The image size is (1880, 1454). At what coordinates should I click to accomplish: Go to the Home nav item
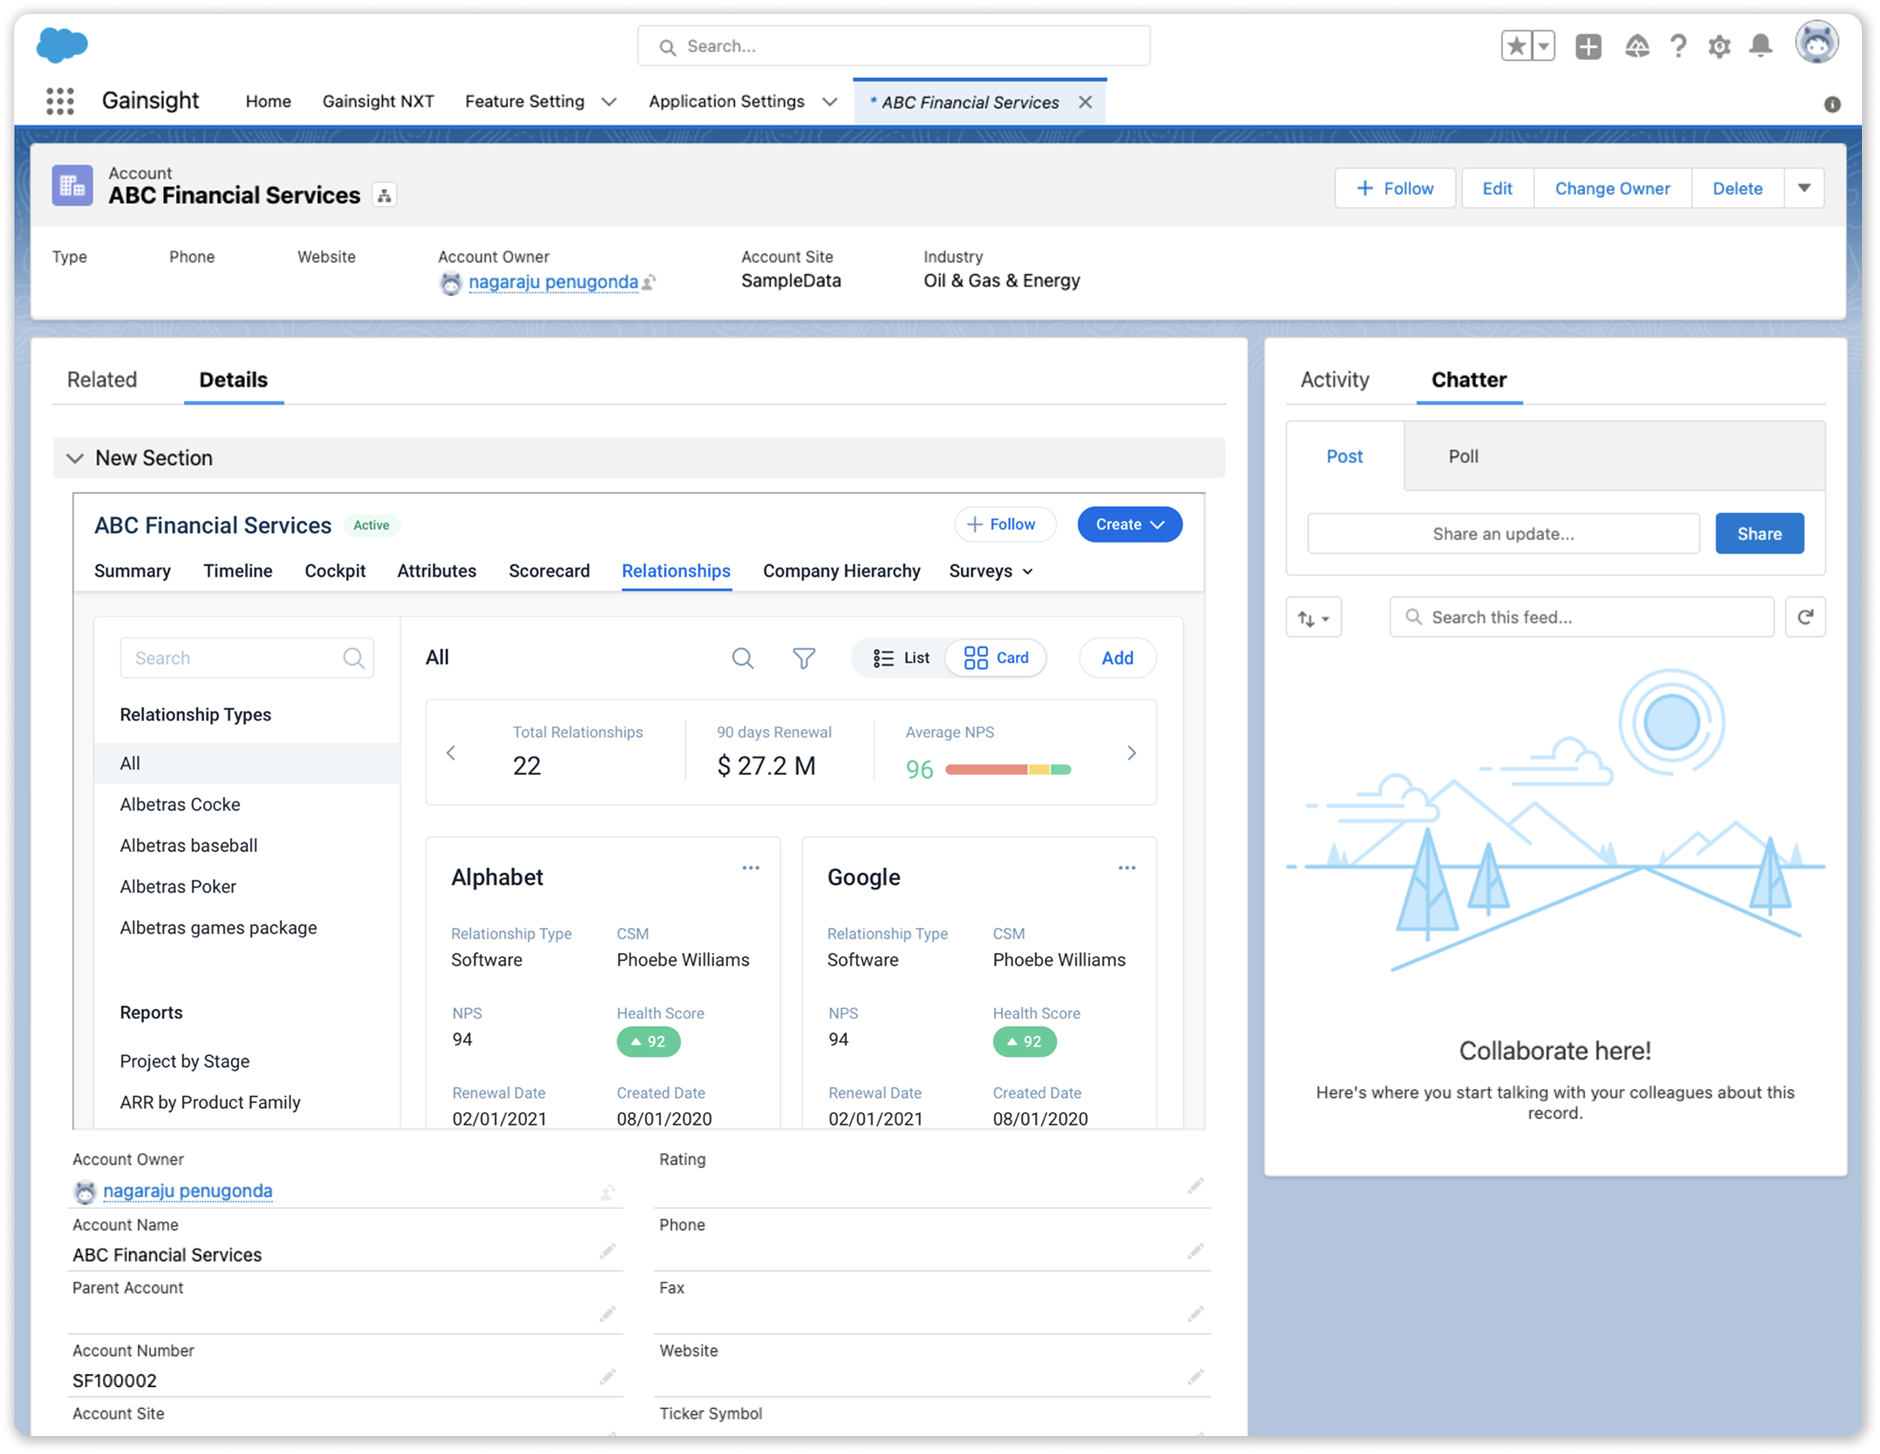(x=268, y=102)
